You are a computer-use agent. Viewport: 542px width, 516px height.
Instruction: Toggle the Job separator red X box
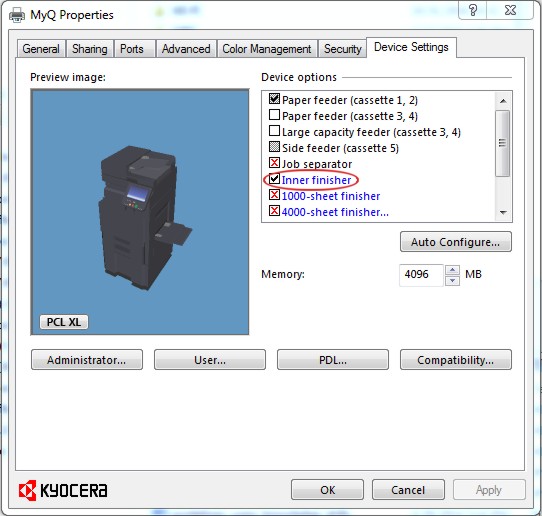(x=274, y=163)
